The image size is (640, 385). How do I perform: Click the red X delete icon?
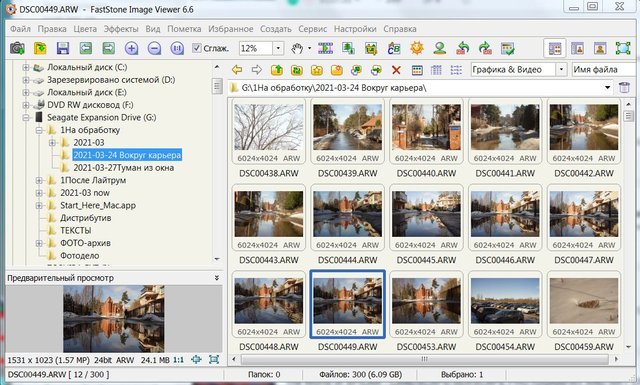coord(396,70)
